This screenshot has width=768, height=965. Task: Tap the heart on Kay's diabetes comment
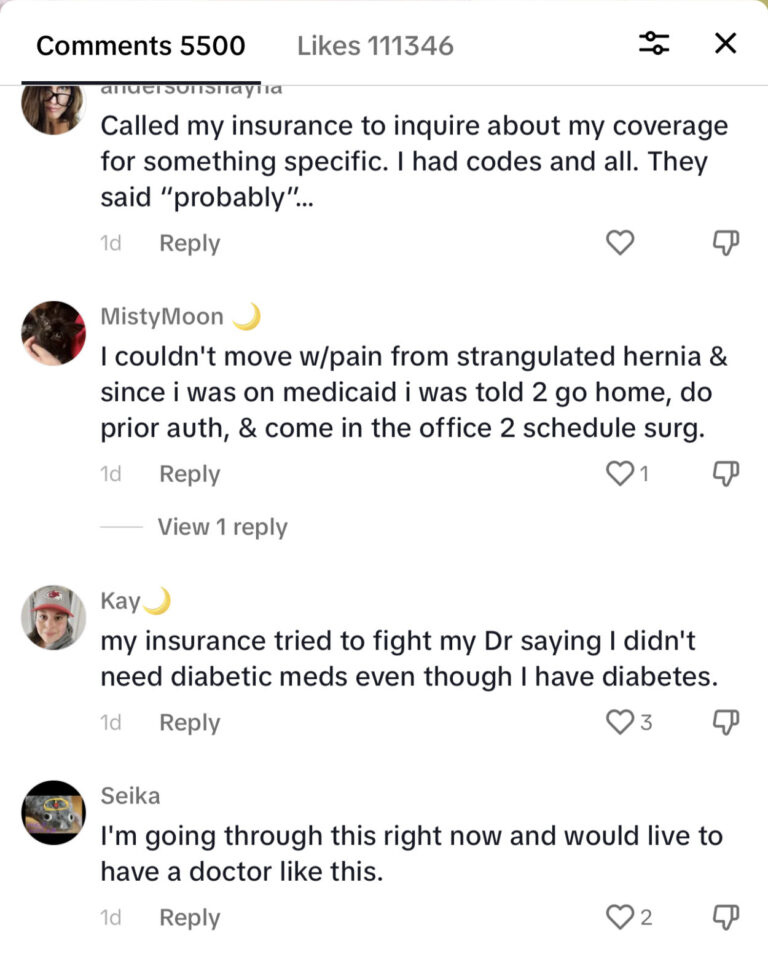(x=618, y=720)
